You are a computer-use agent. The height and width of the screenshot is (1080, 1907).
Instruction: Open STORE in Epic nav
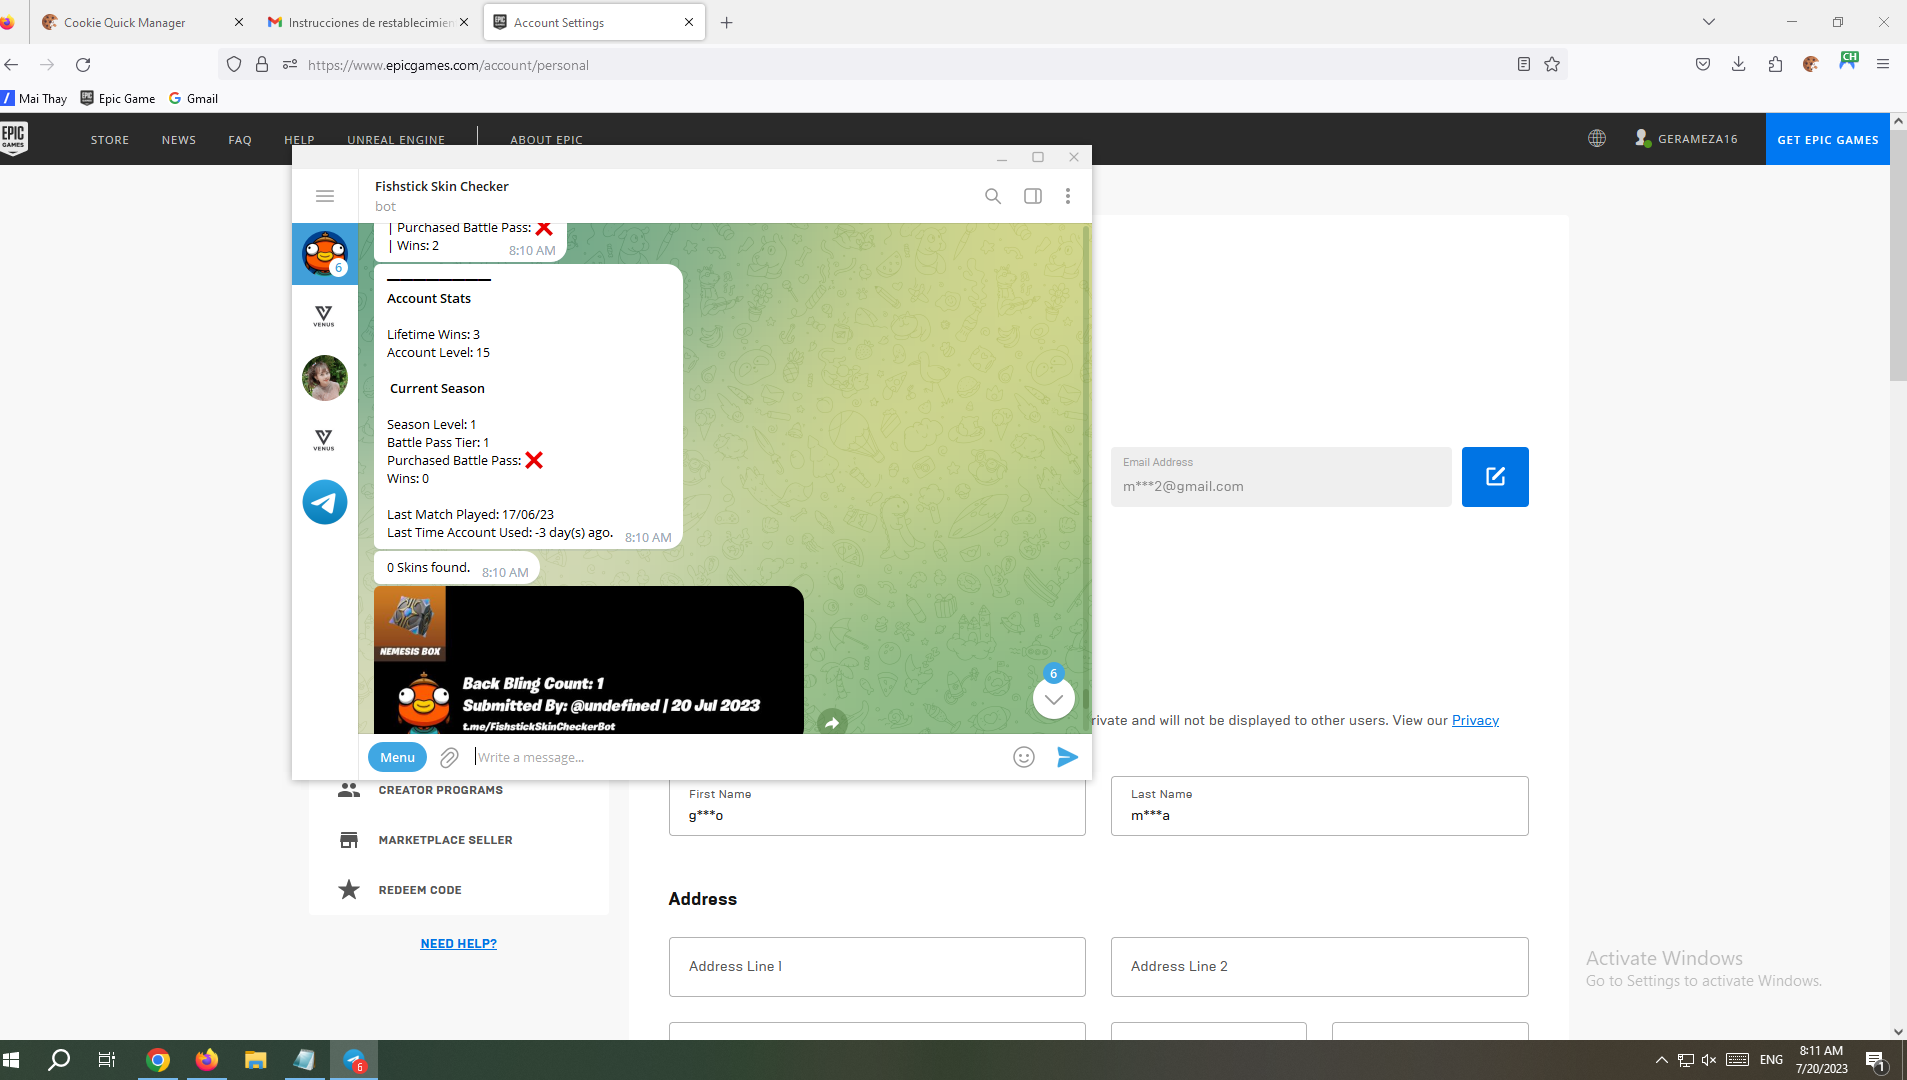click(x=110, y=140)
